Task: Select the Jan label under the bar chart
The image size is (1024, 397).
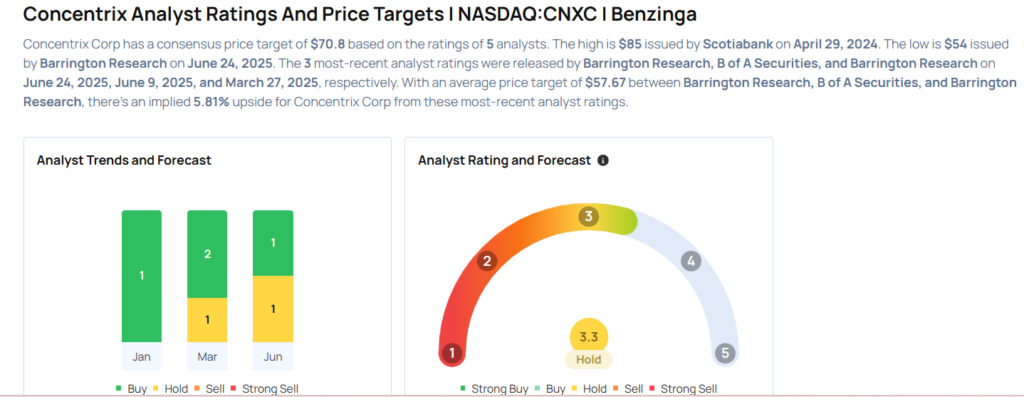Action: click(x=141, y=357)
